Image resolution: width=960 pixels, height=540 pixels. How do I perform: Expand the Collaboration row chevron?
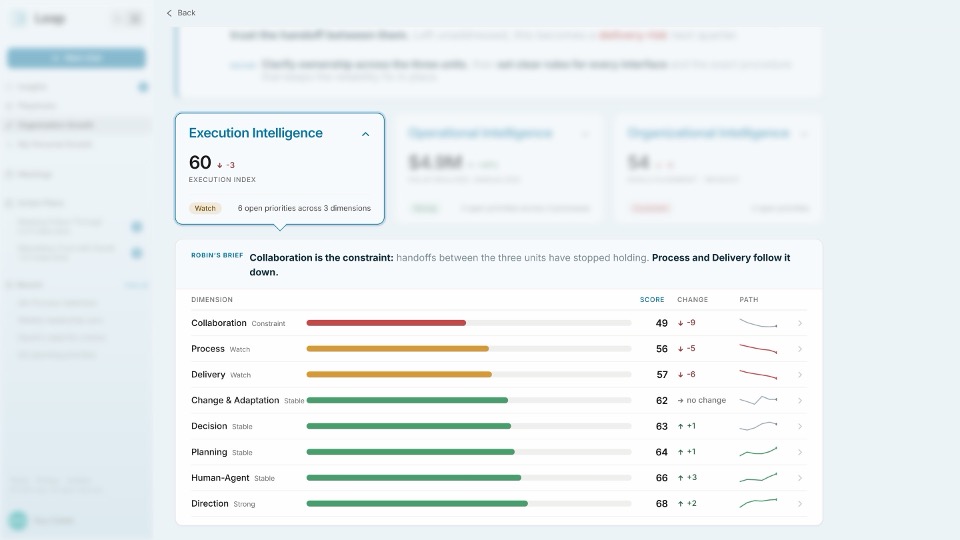point(800,323)
